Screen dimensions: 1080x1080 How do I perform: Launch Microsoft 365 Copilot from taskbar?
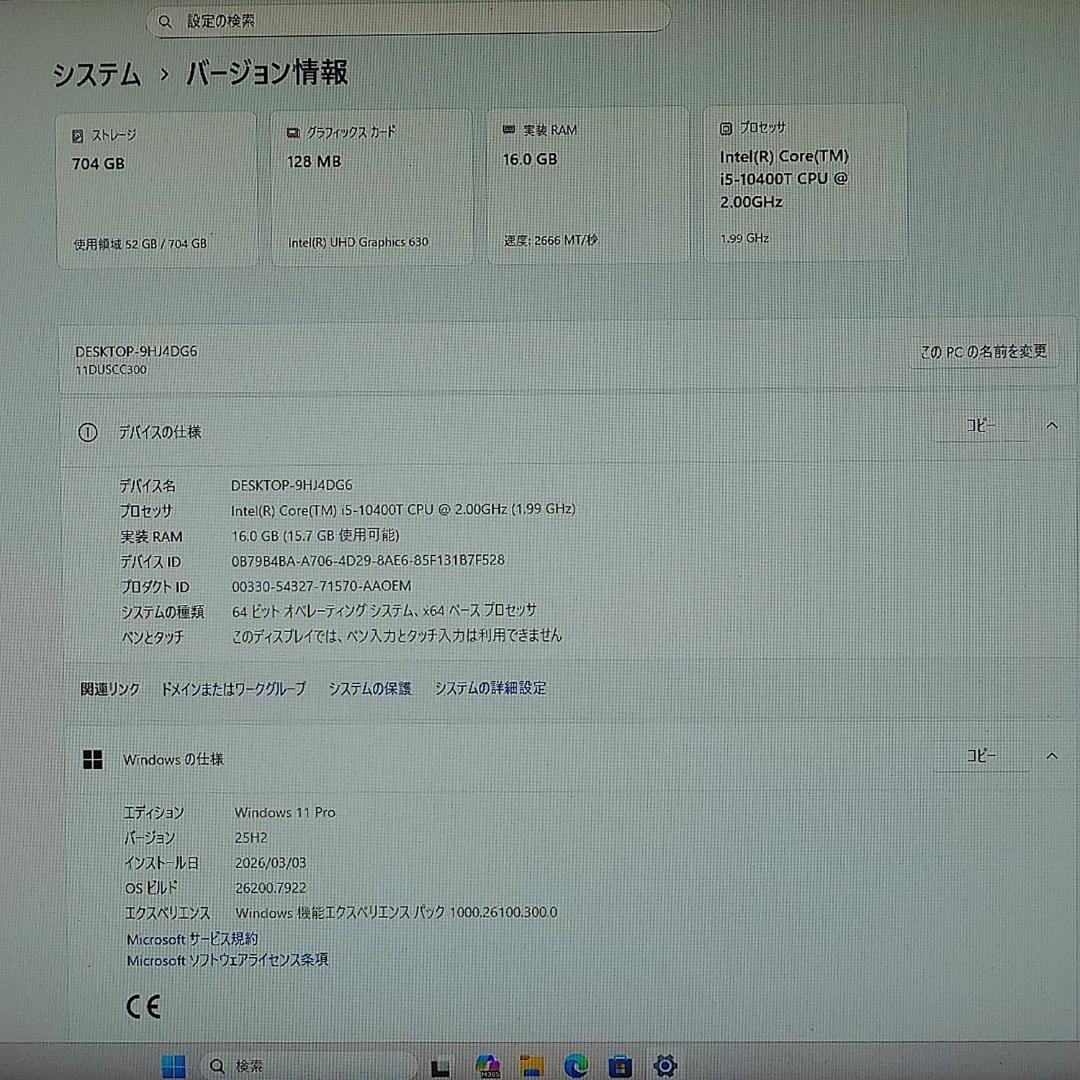[x=488, y=1066]
